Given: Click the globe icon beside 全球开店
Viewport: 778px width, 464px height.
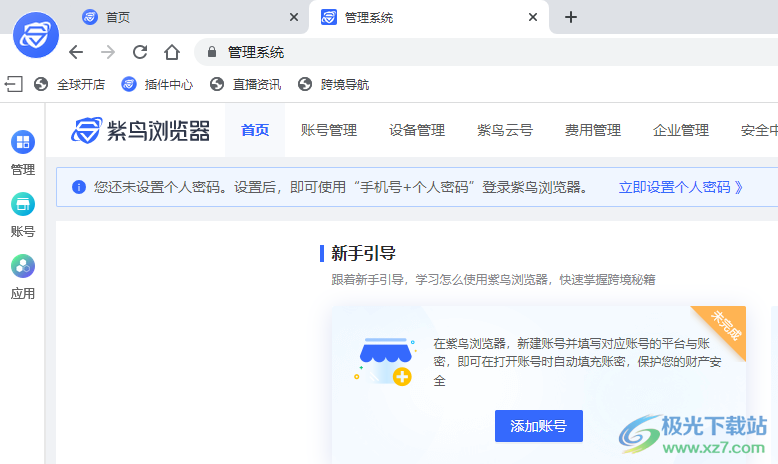Looking at the screenshot, I should tap(41, 84).
